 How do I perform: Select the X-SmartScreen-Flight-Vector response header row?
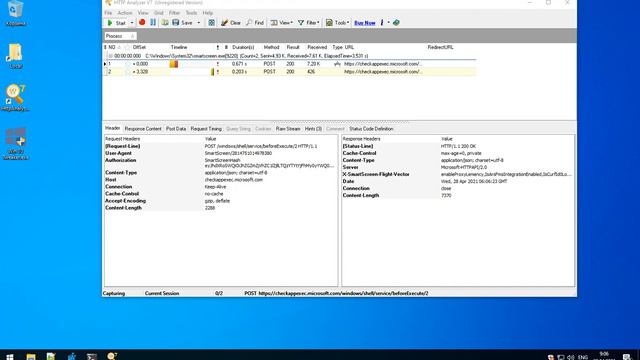pyautogui.click(x=458, y=174)
